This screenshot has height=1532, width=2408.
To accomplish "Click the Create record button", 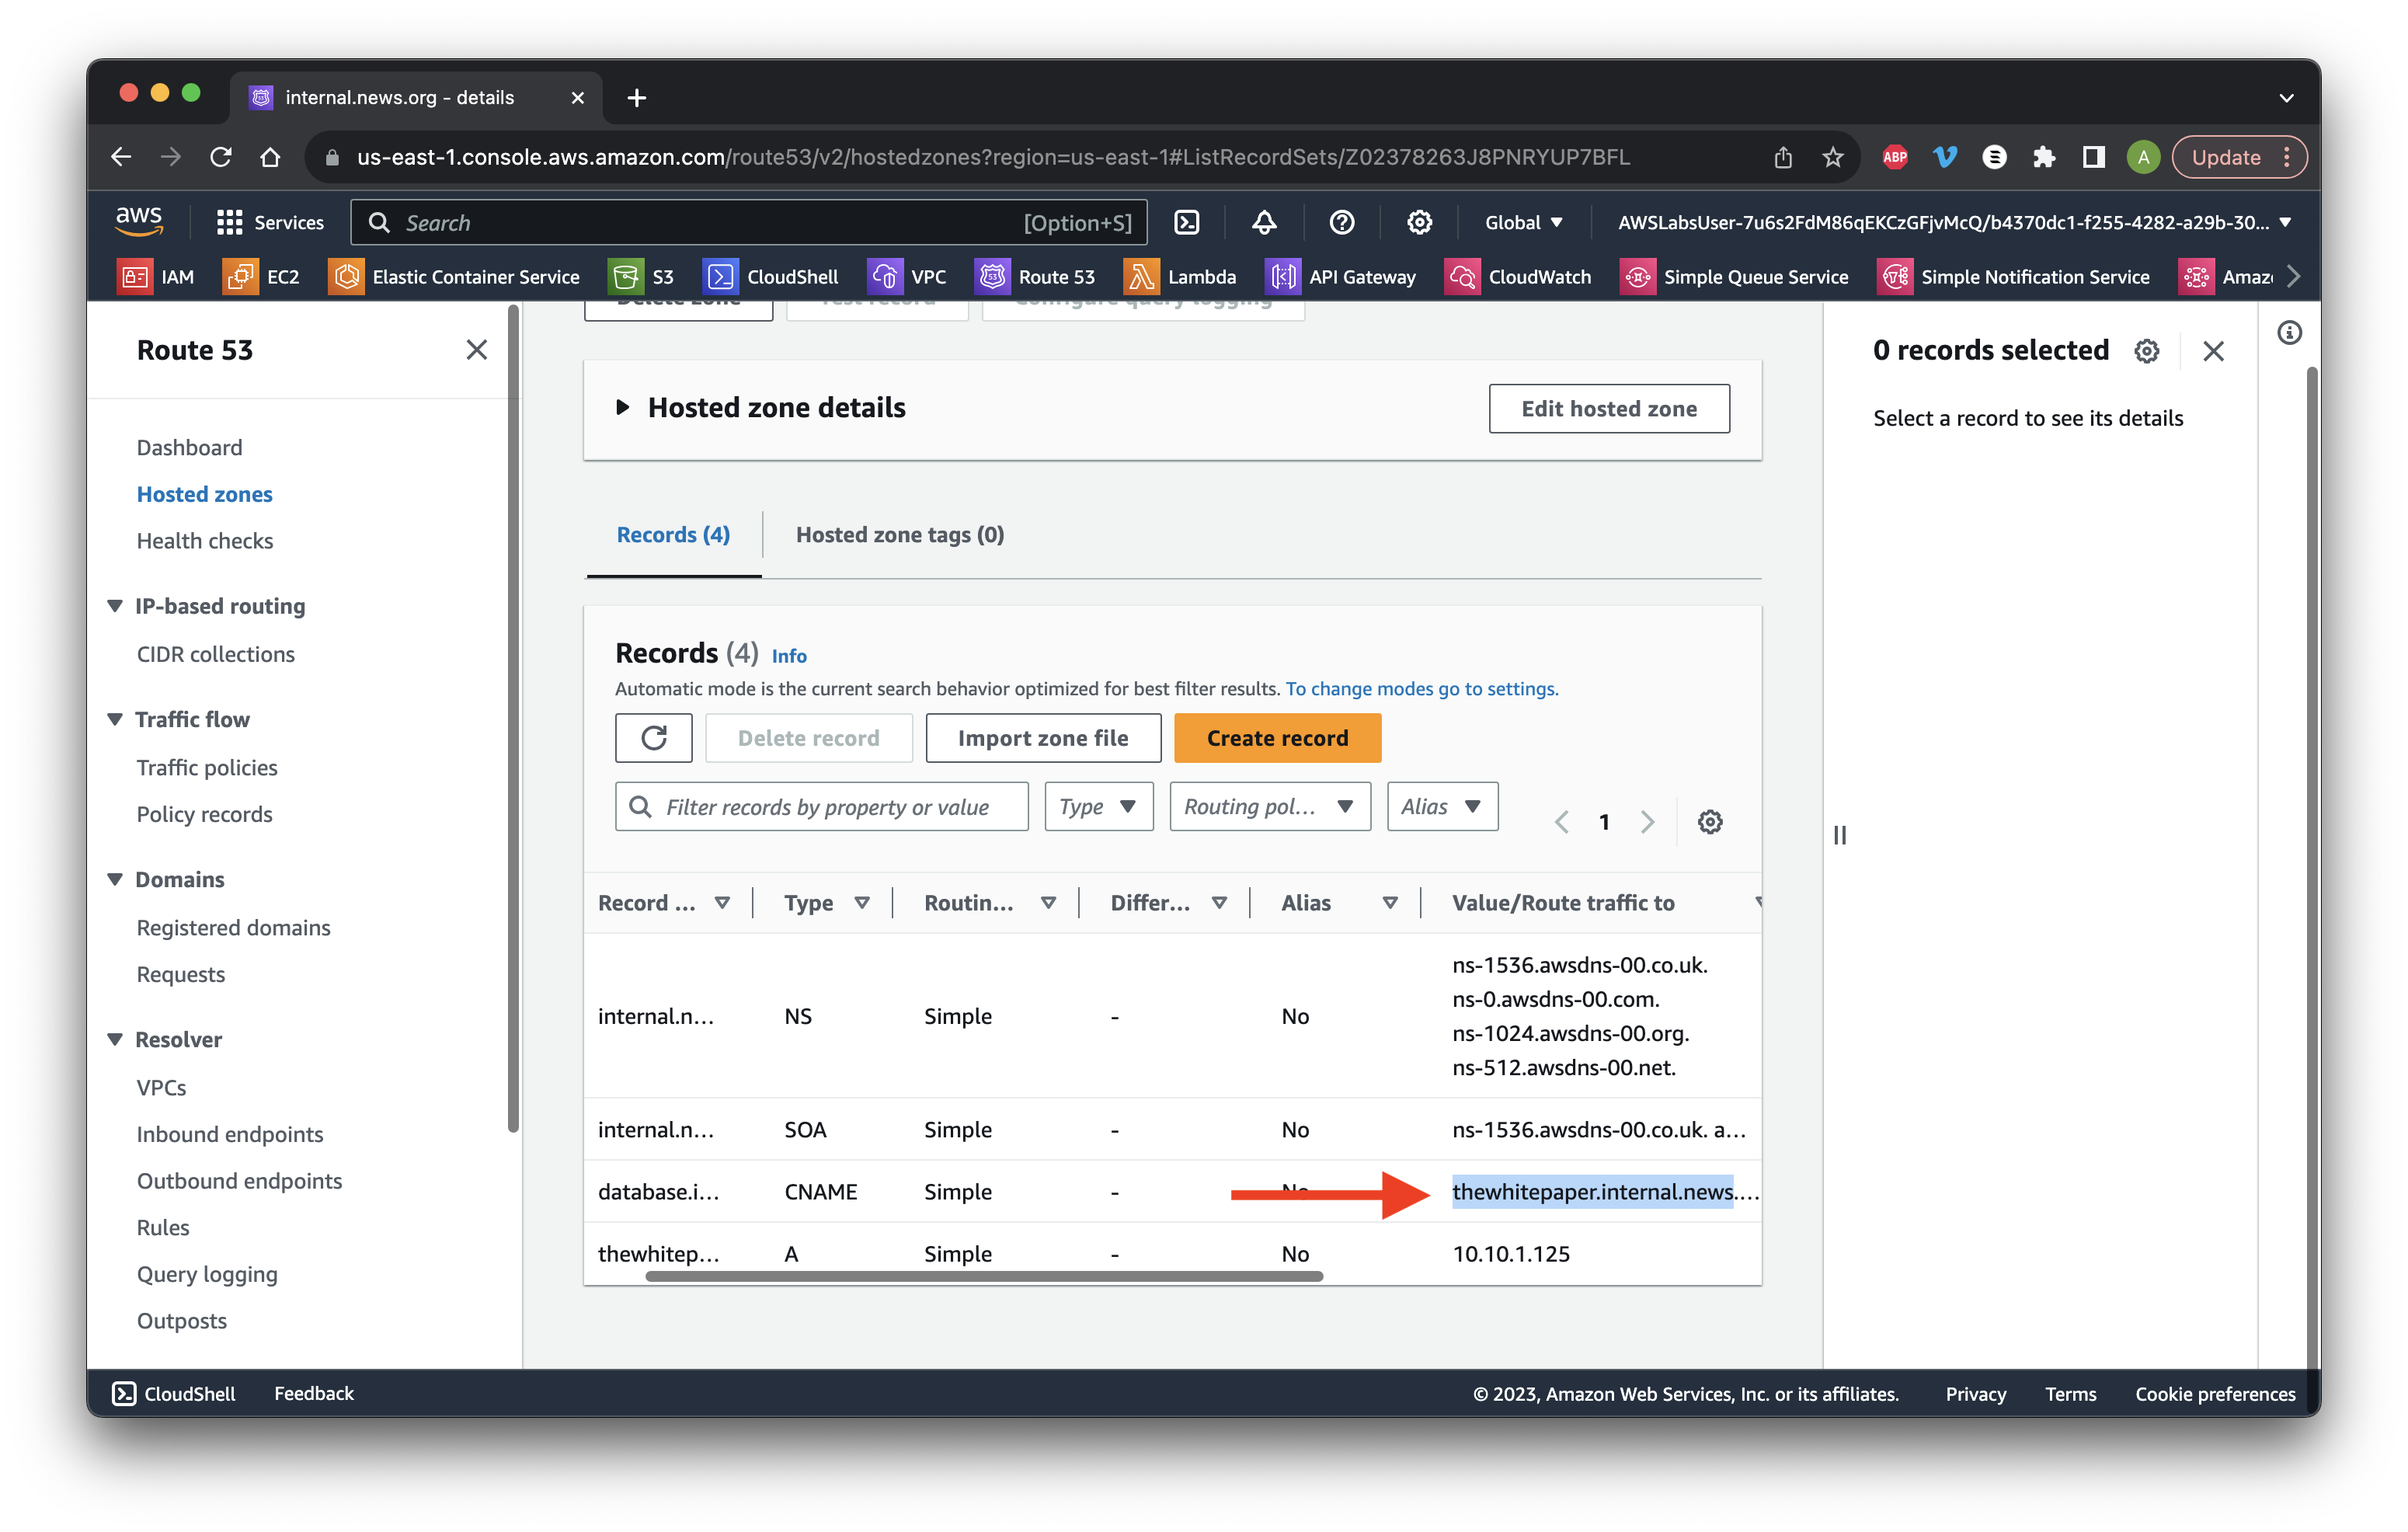I will click(1277, 738).
